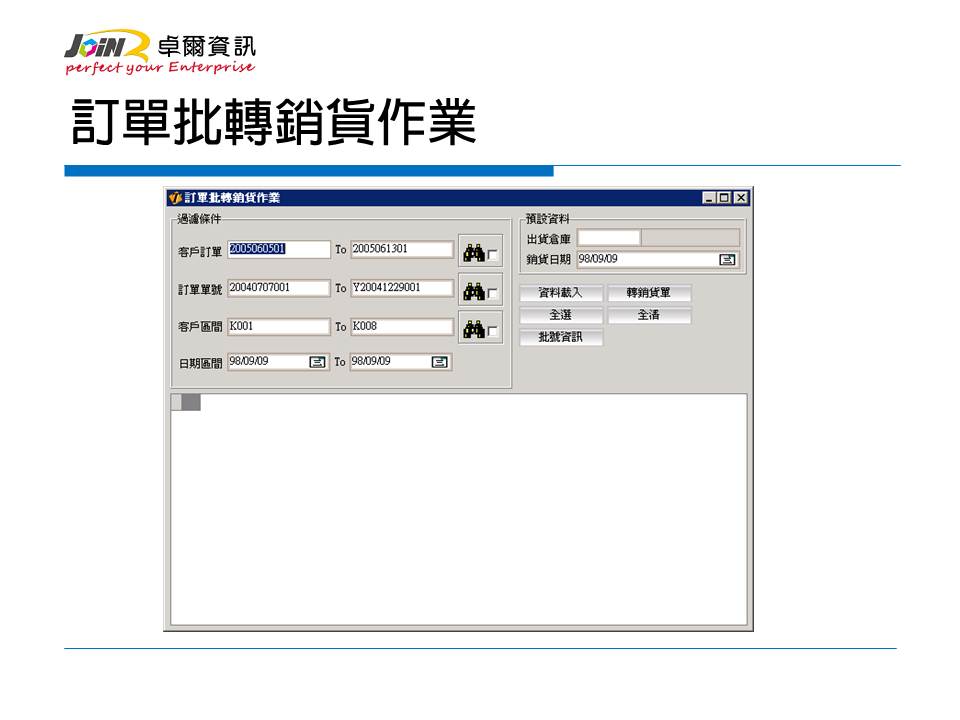The image size is (960, 720).
Task: Enable the checkbox beside 客戶訂單 search
Action: [x=493, y=256]
